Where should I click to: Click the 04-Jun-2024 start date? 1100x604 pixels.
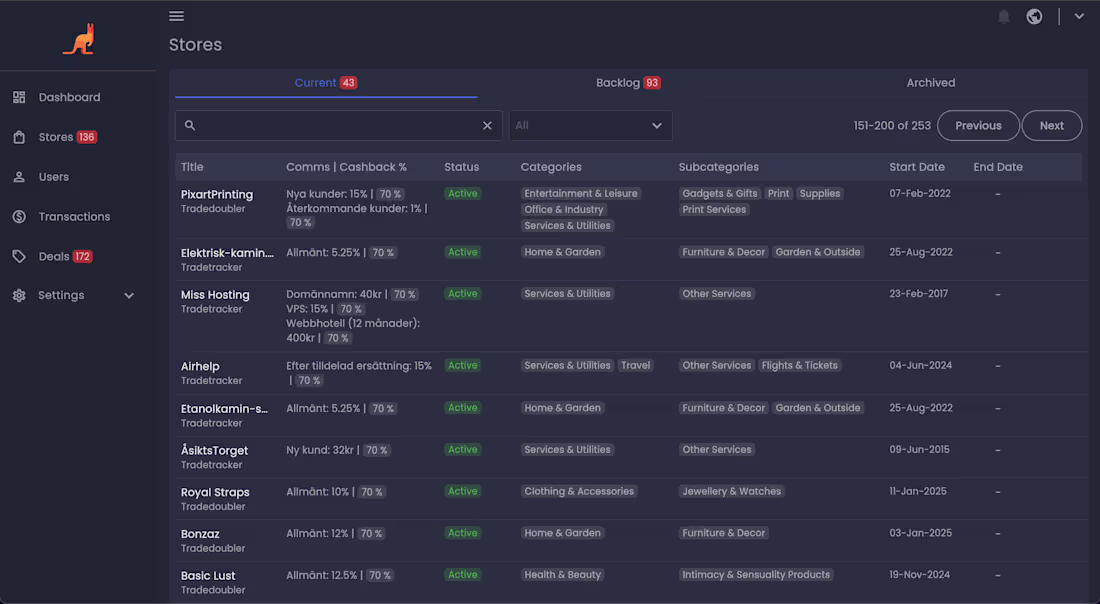click(920, 365)
